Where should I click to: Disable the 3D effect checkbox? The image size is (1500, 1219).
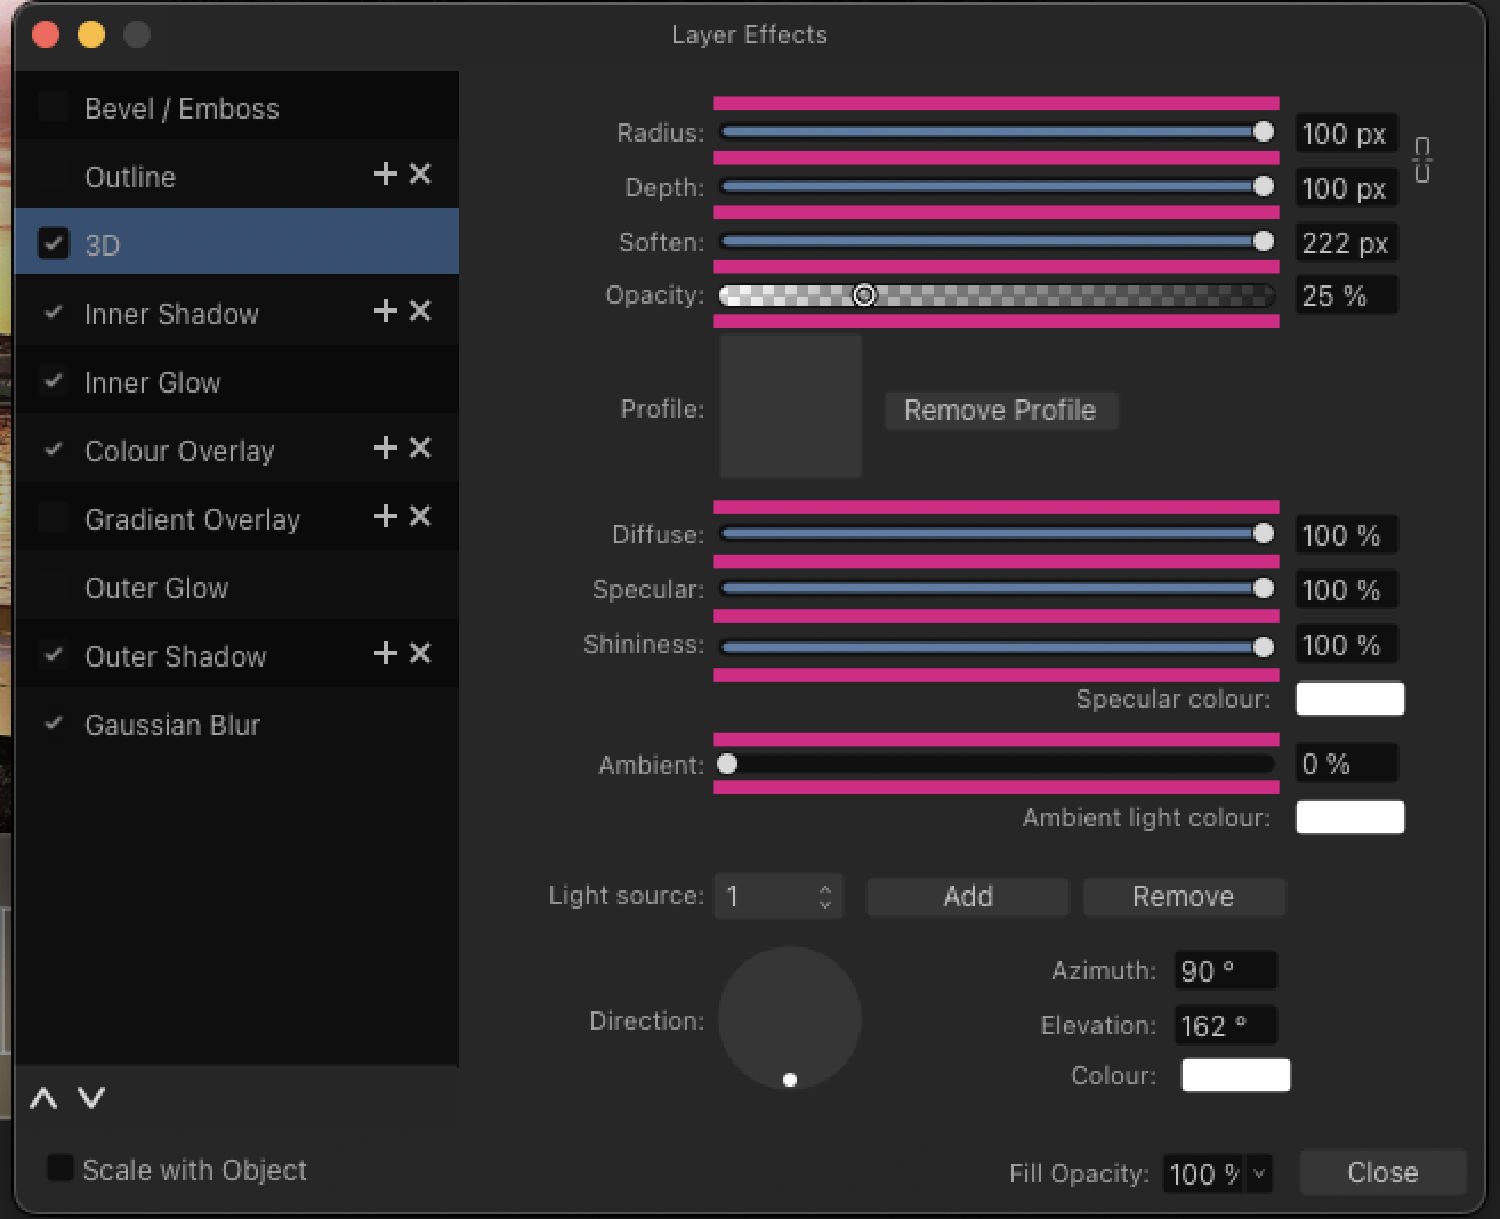(x=53, y=243)
